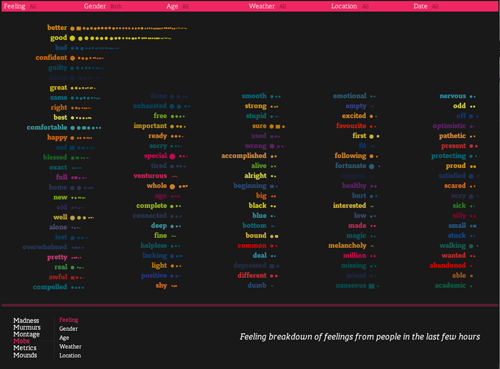Click the feeling word 'helpless'
This screenshot has width=500, height=369.
tap(154, 245)
